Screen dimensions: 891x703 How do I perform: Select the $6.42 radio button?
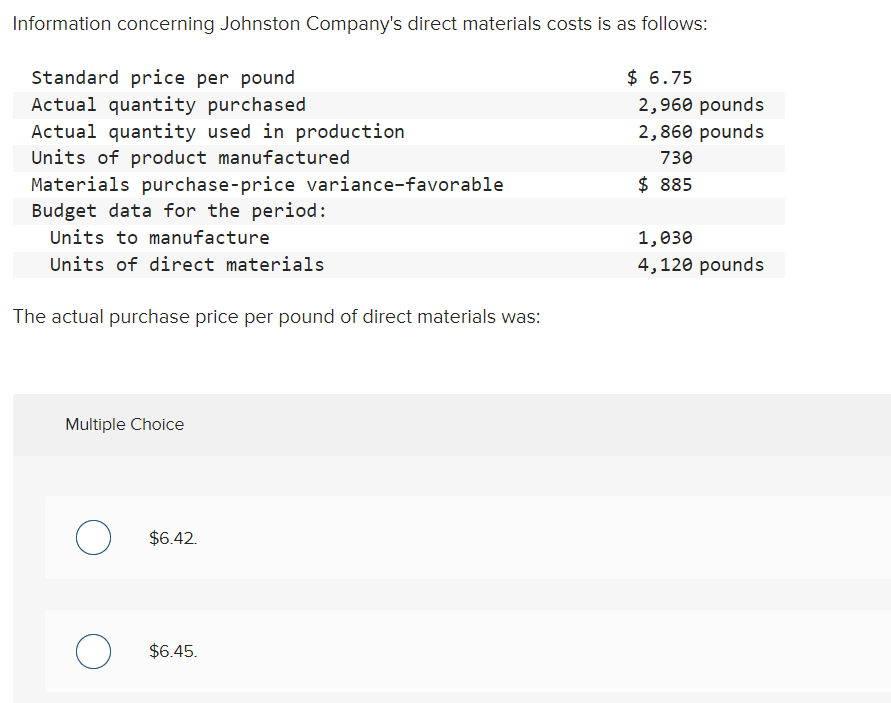pyautogui.click(x=93, y=537)
